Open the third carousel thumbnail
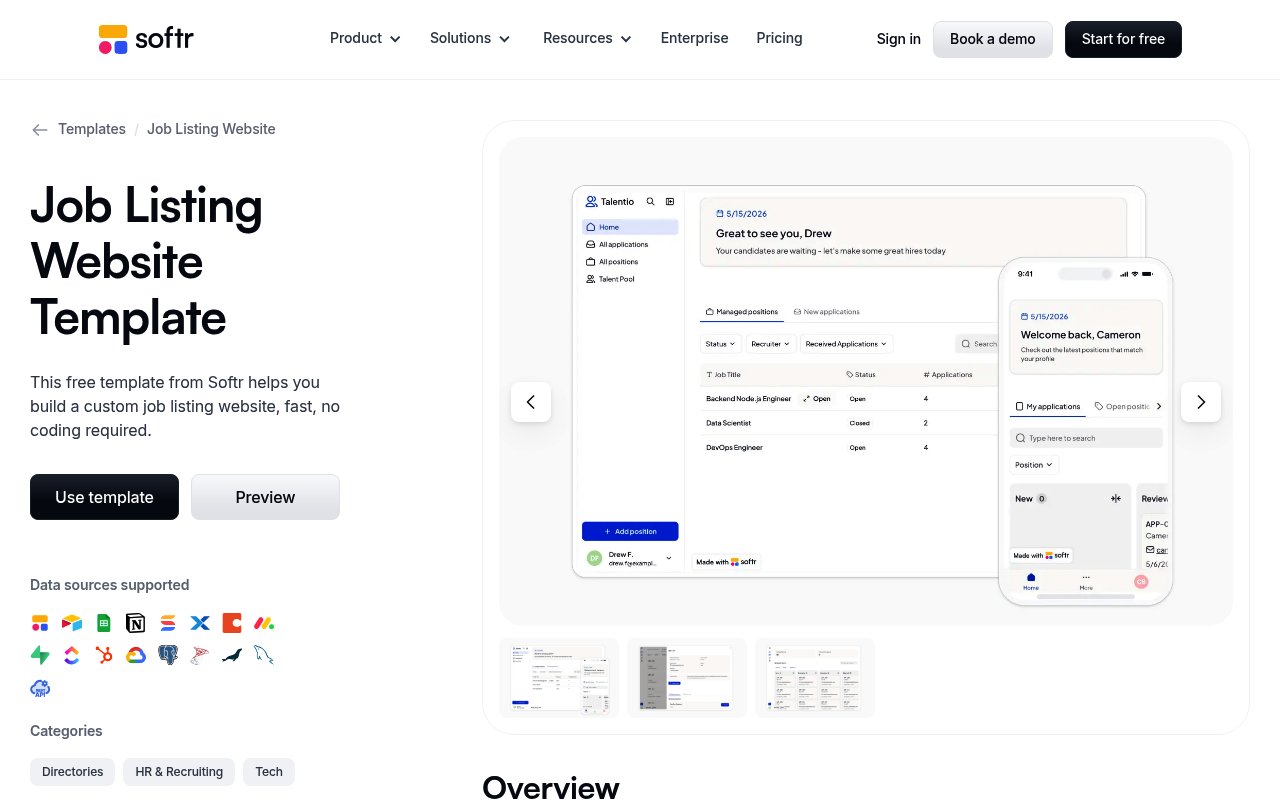1280x800 pixels. [x=815, y=678]
